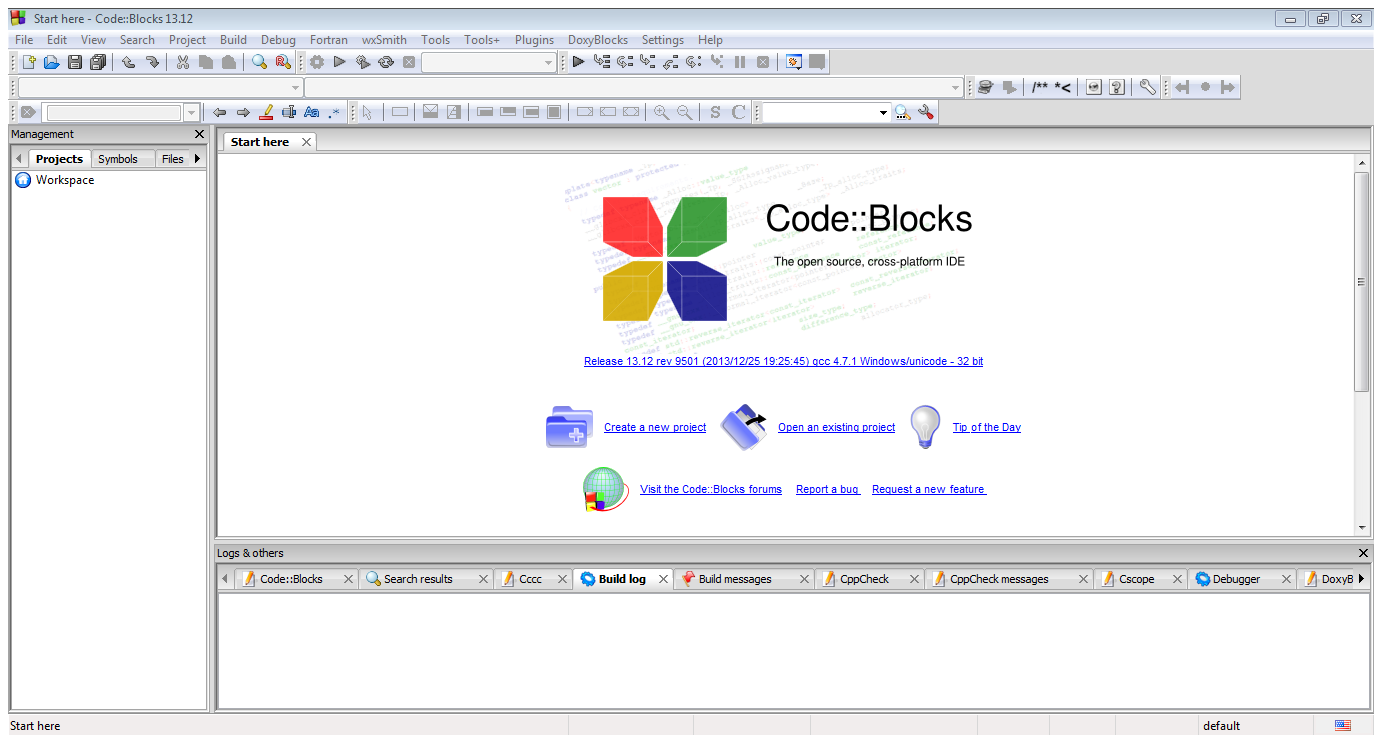Click the Redo arrow icon
1382x744 pixels.
click(x=152, y=62)
